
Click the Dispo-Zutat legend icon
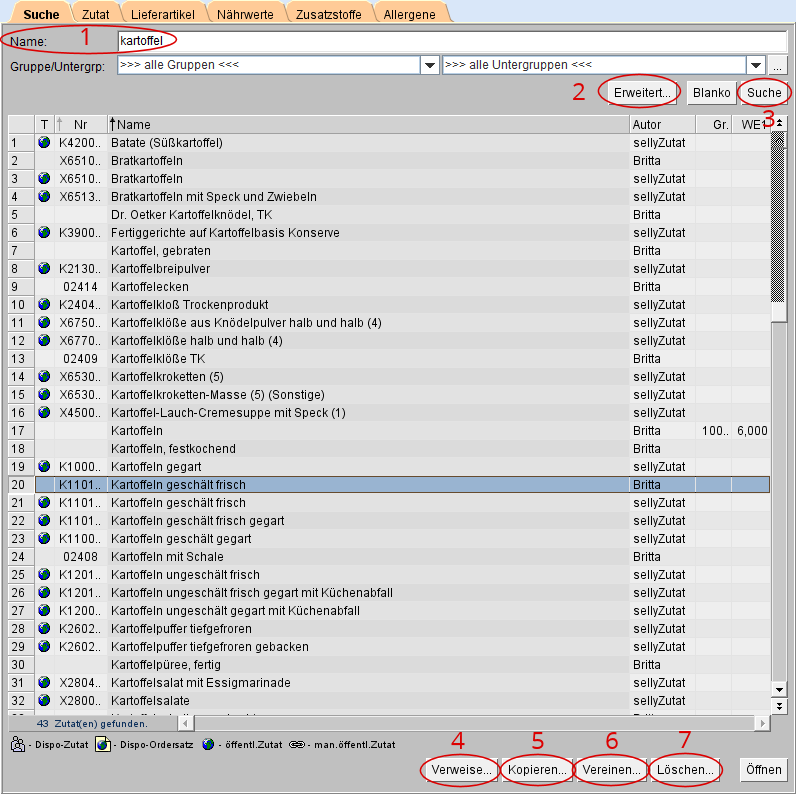18,745
